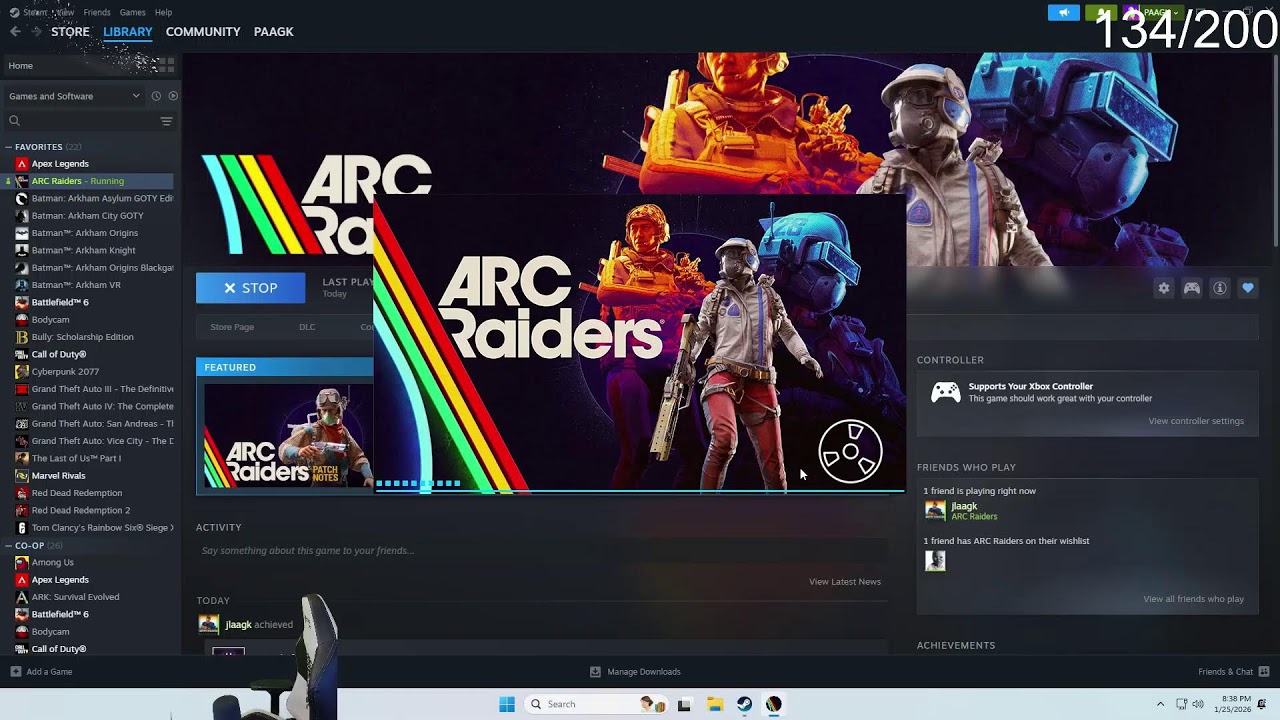
Task: Stop the running ARC Raiders game
Action: pyautogui.click(x=250, y=288)
